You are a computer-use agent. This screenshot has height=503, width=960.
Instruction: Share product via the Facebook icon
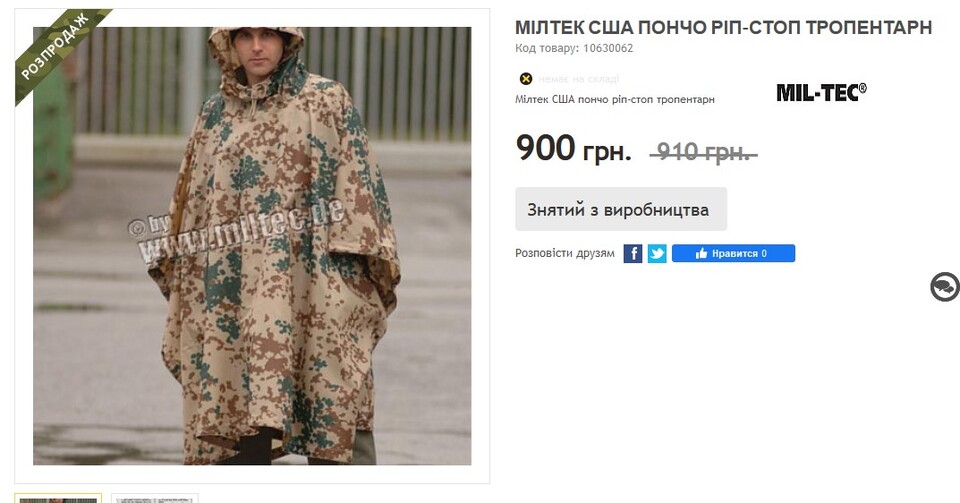[x=632, y=253]
